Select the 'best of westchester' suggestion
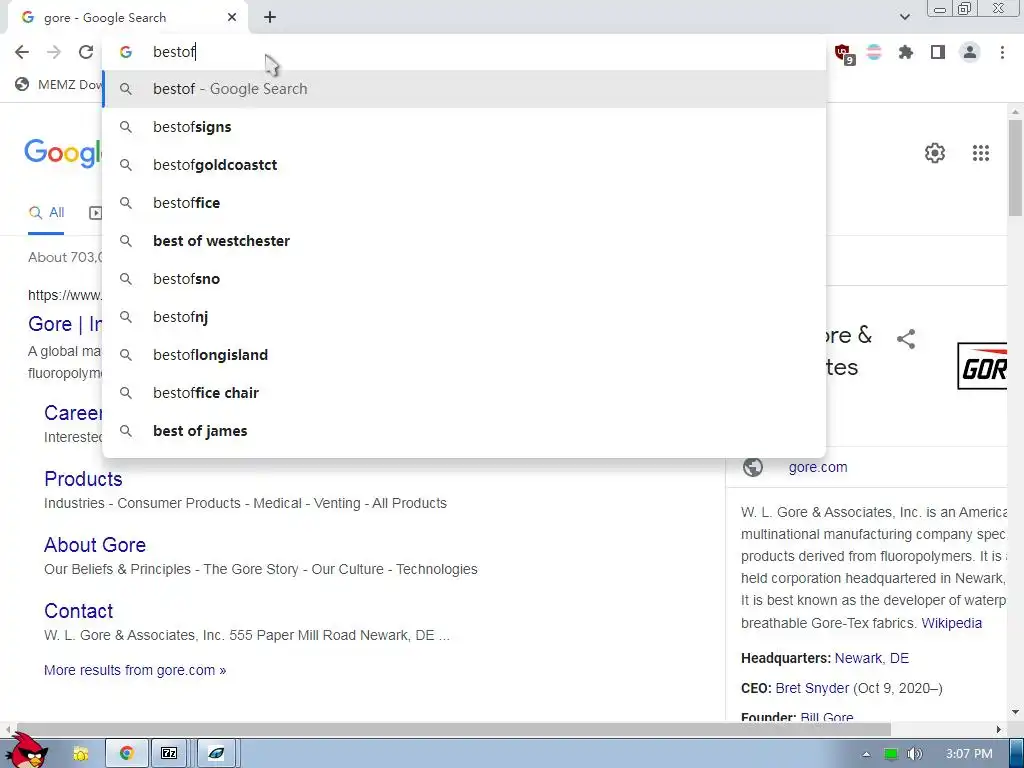The image size is (1024, 768). (464, 240)
